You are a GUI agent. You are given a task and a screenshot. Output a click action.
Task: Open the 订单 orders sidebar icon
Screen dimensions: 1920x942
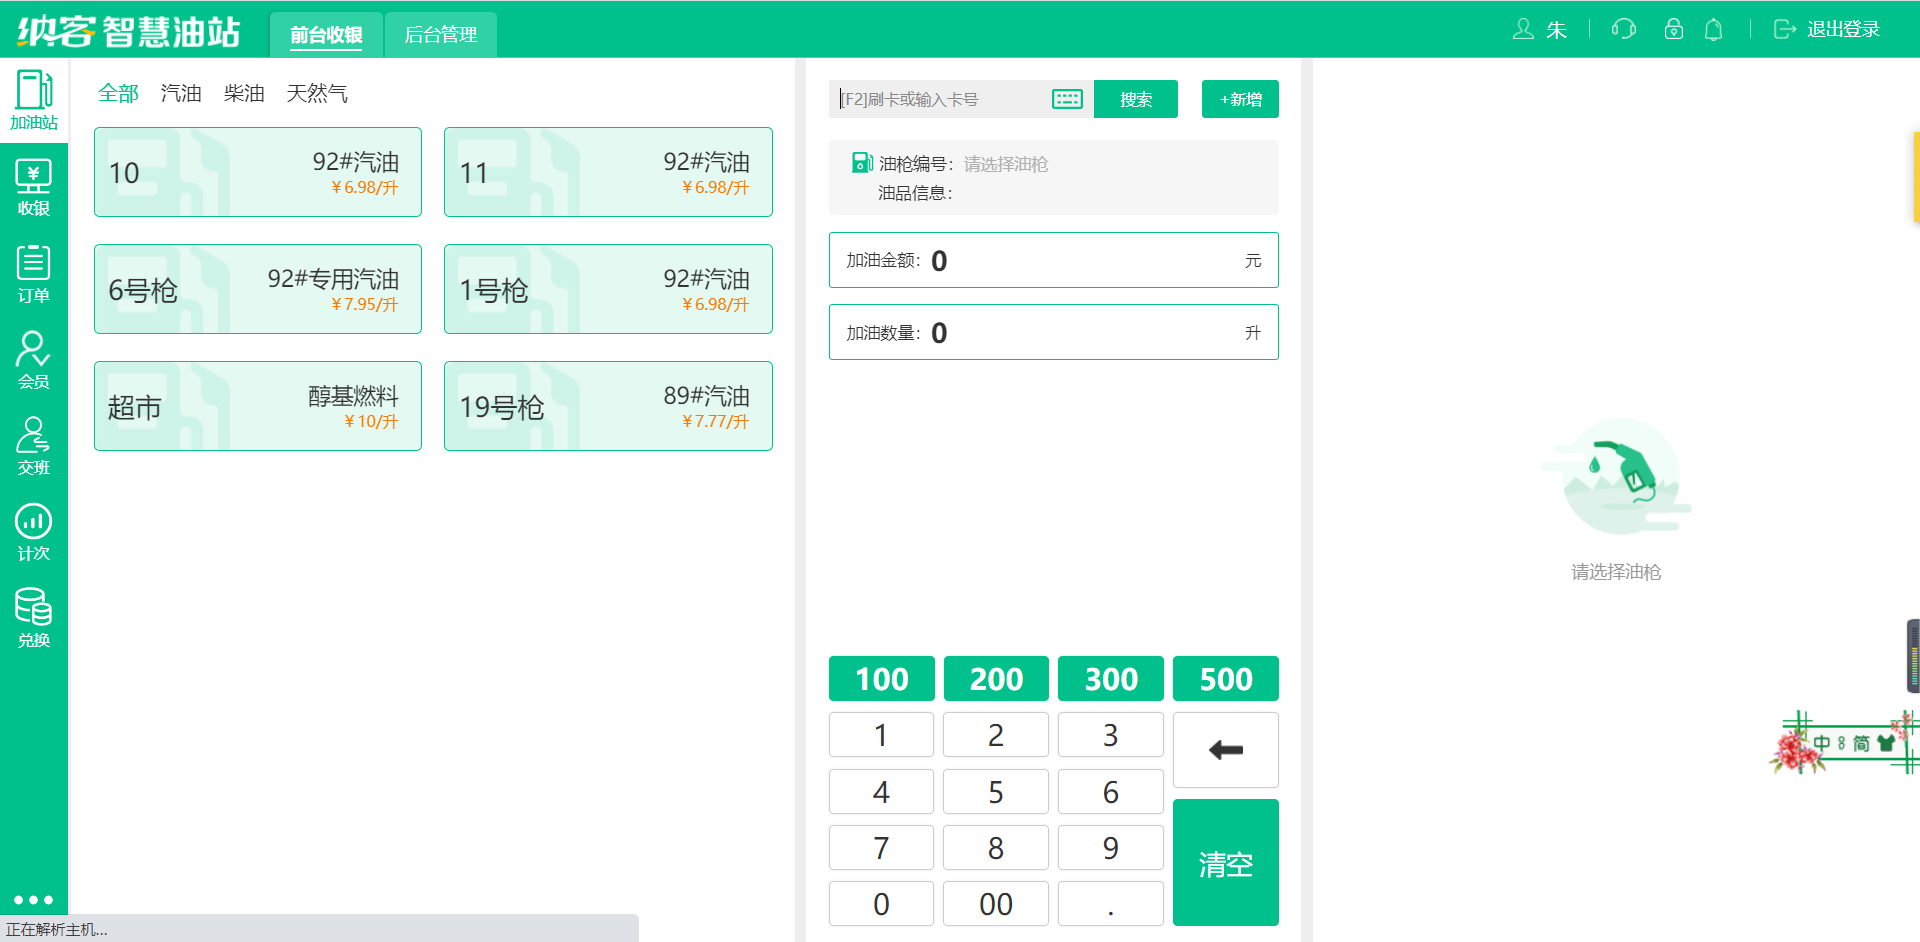(x=33, y=274)
